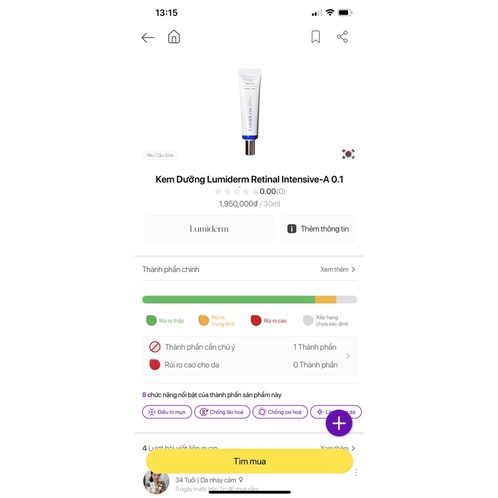Select the Chống oxi hoá chip
The height and width of the screenshot is (498, 498).
pos(280,412)
